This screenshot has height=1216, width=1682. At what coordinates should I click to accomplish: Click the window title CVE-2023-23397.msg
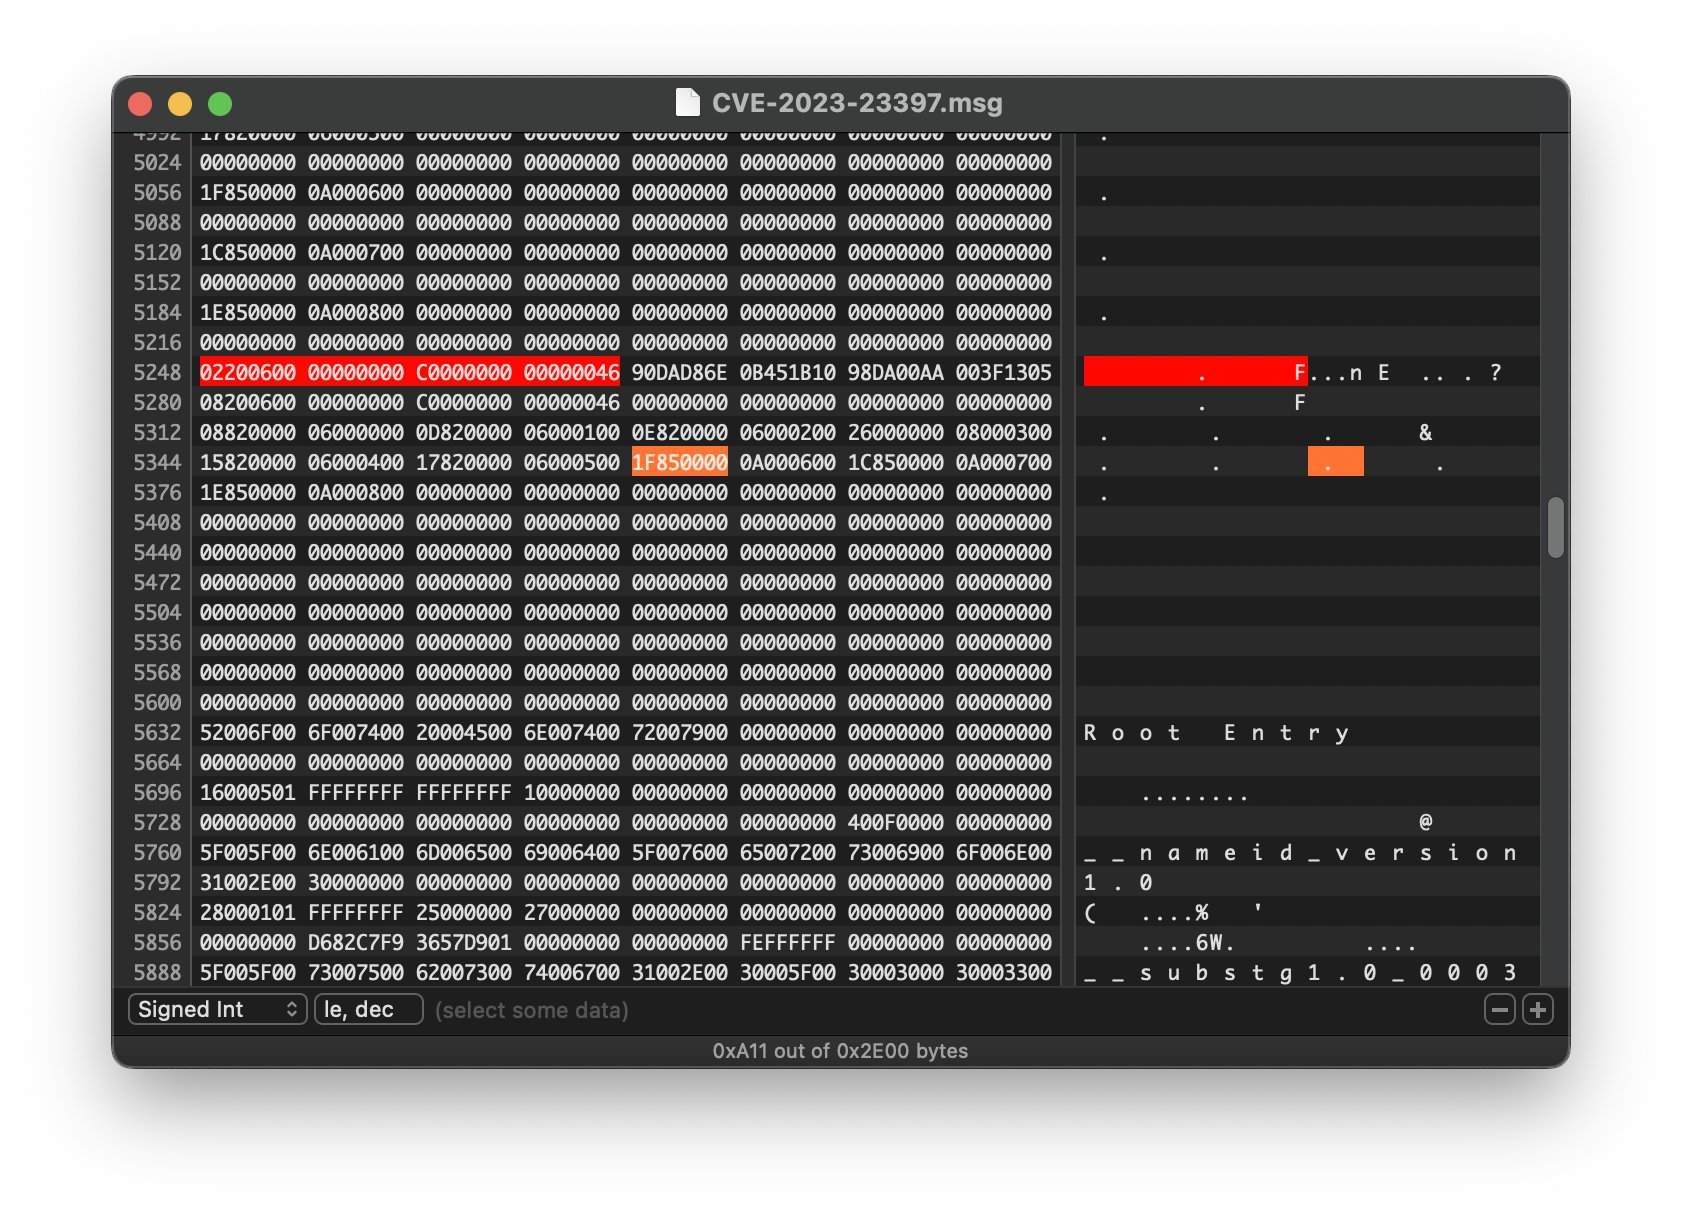(857, 103)
